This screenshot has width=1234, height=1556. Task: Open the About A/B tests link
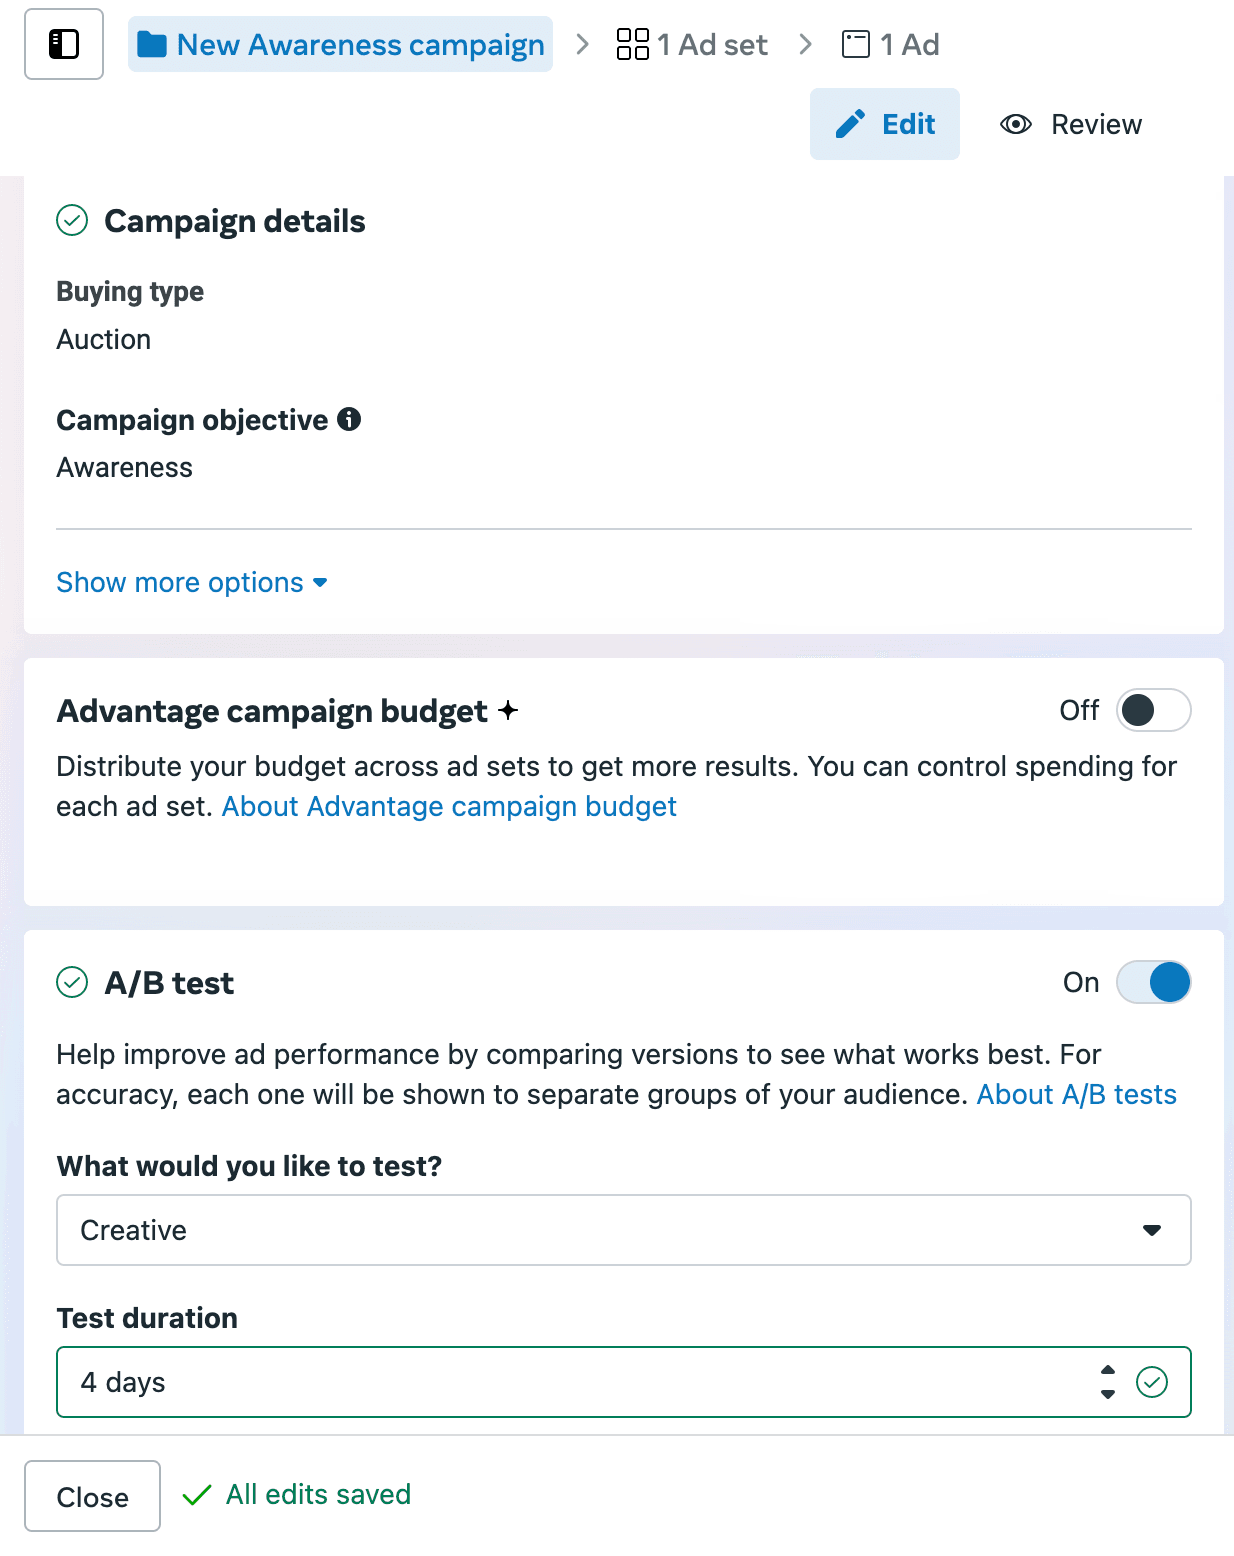point(1076,1094)
